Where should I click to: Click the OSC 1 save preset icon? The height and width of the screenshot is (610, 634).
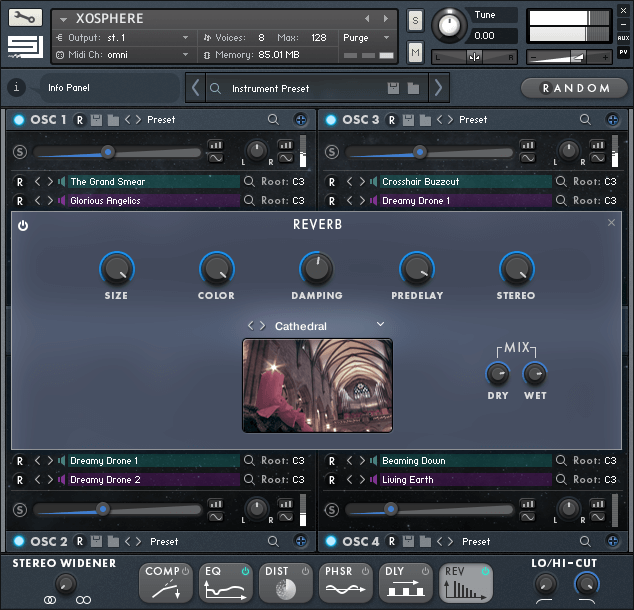coord(96,120)
